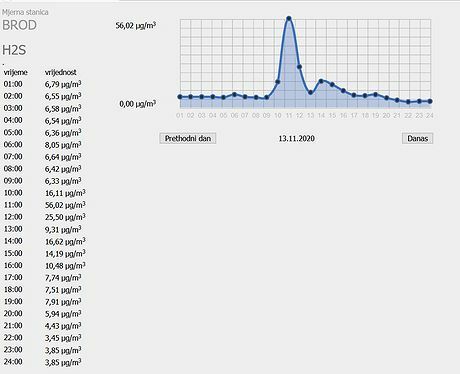Select the 24:00 row value 3,85 µg/m³
Image resolution: width=460 pixels, height=374 pixels.
(63, 362)
